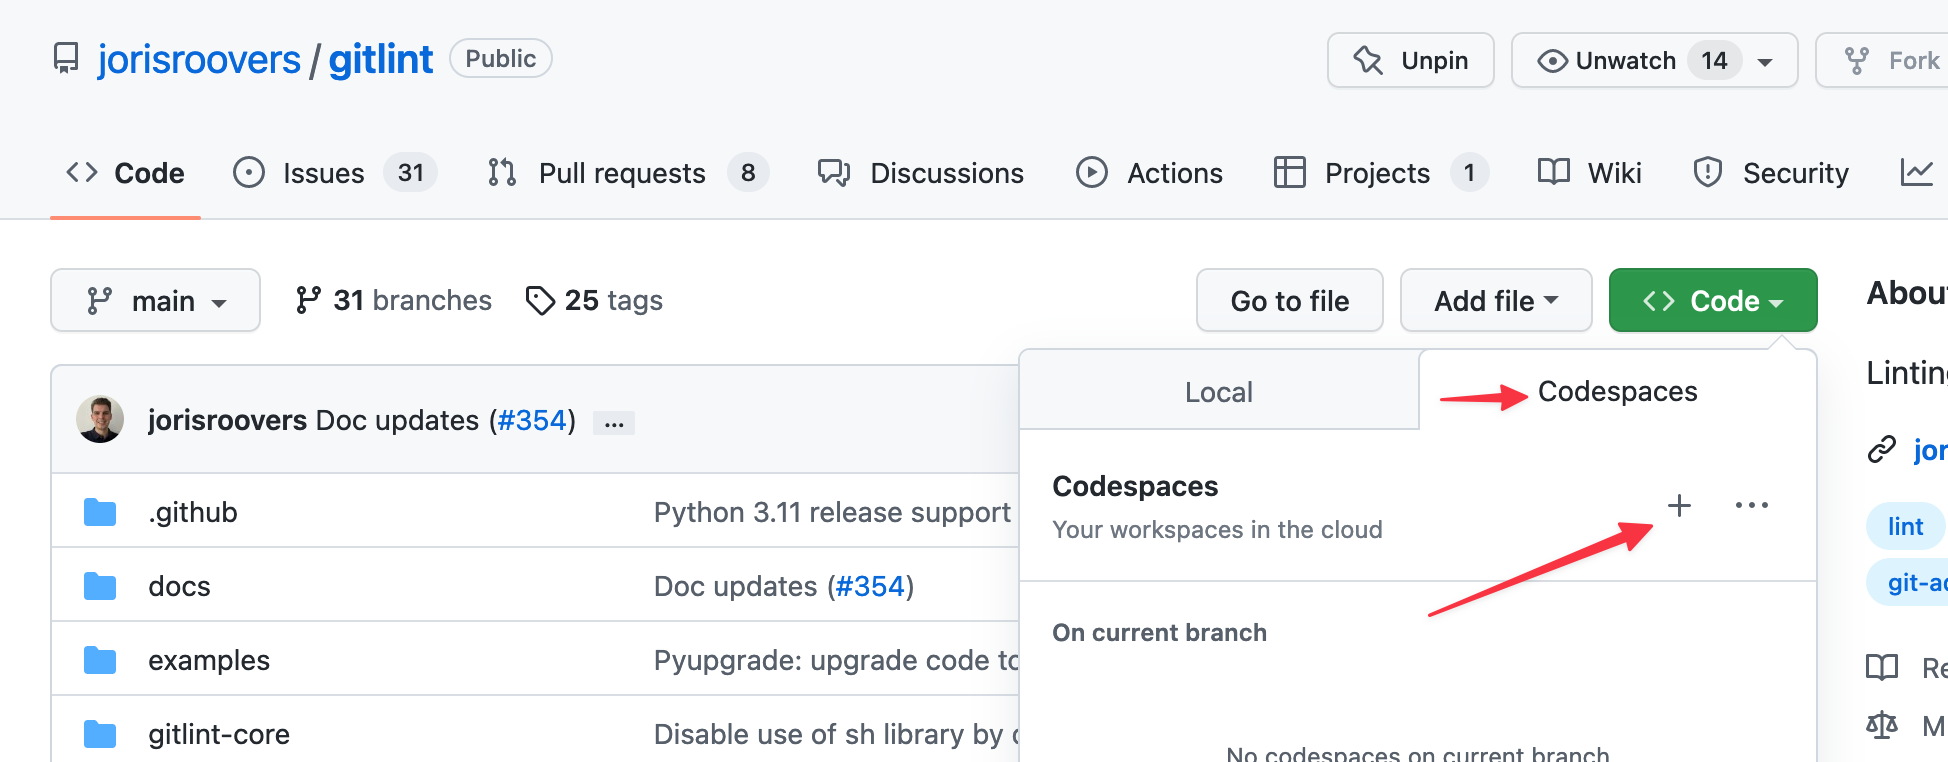Select the Codespaces tab
The width and height of the screenshot is (1948, 762).
pyautogui.click(x=1617, y=391)
